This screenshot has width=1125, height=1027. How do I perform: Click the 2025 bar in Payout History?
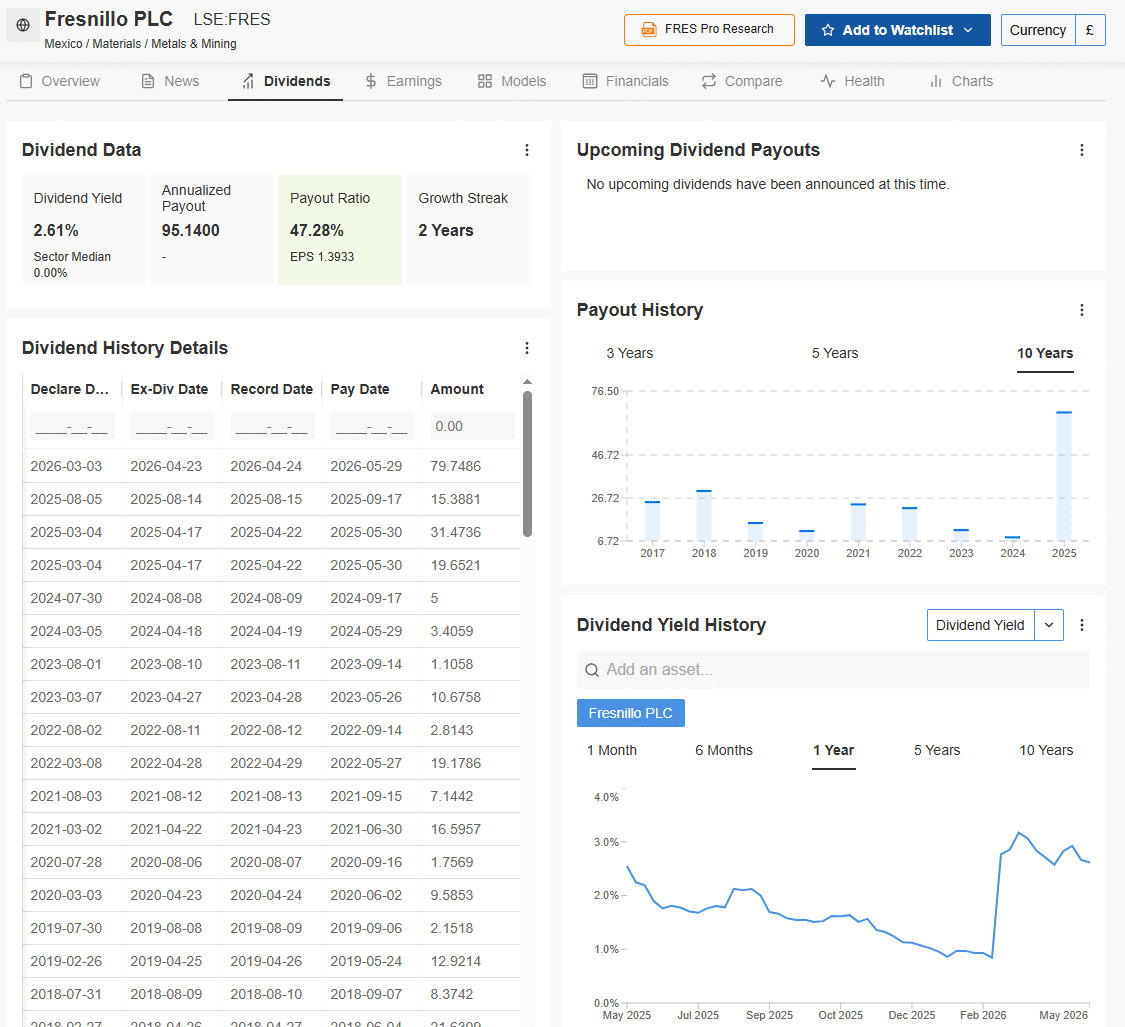[1064, 477]
